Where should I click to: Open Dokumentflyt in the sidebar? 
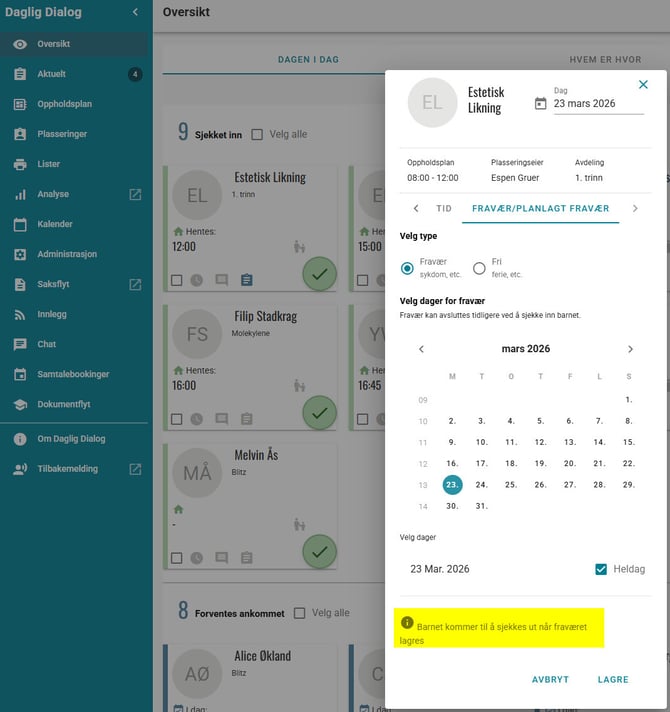pos(74,404)
